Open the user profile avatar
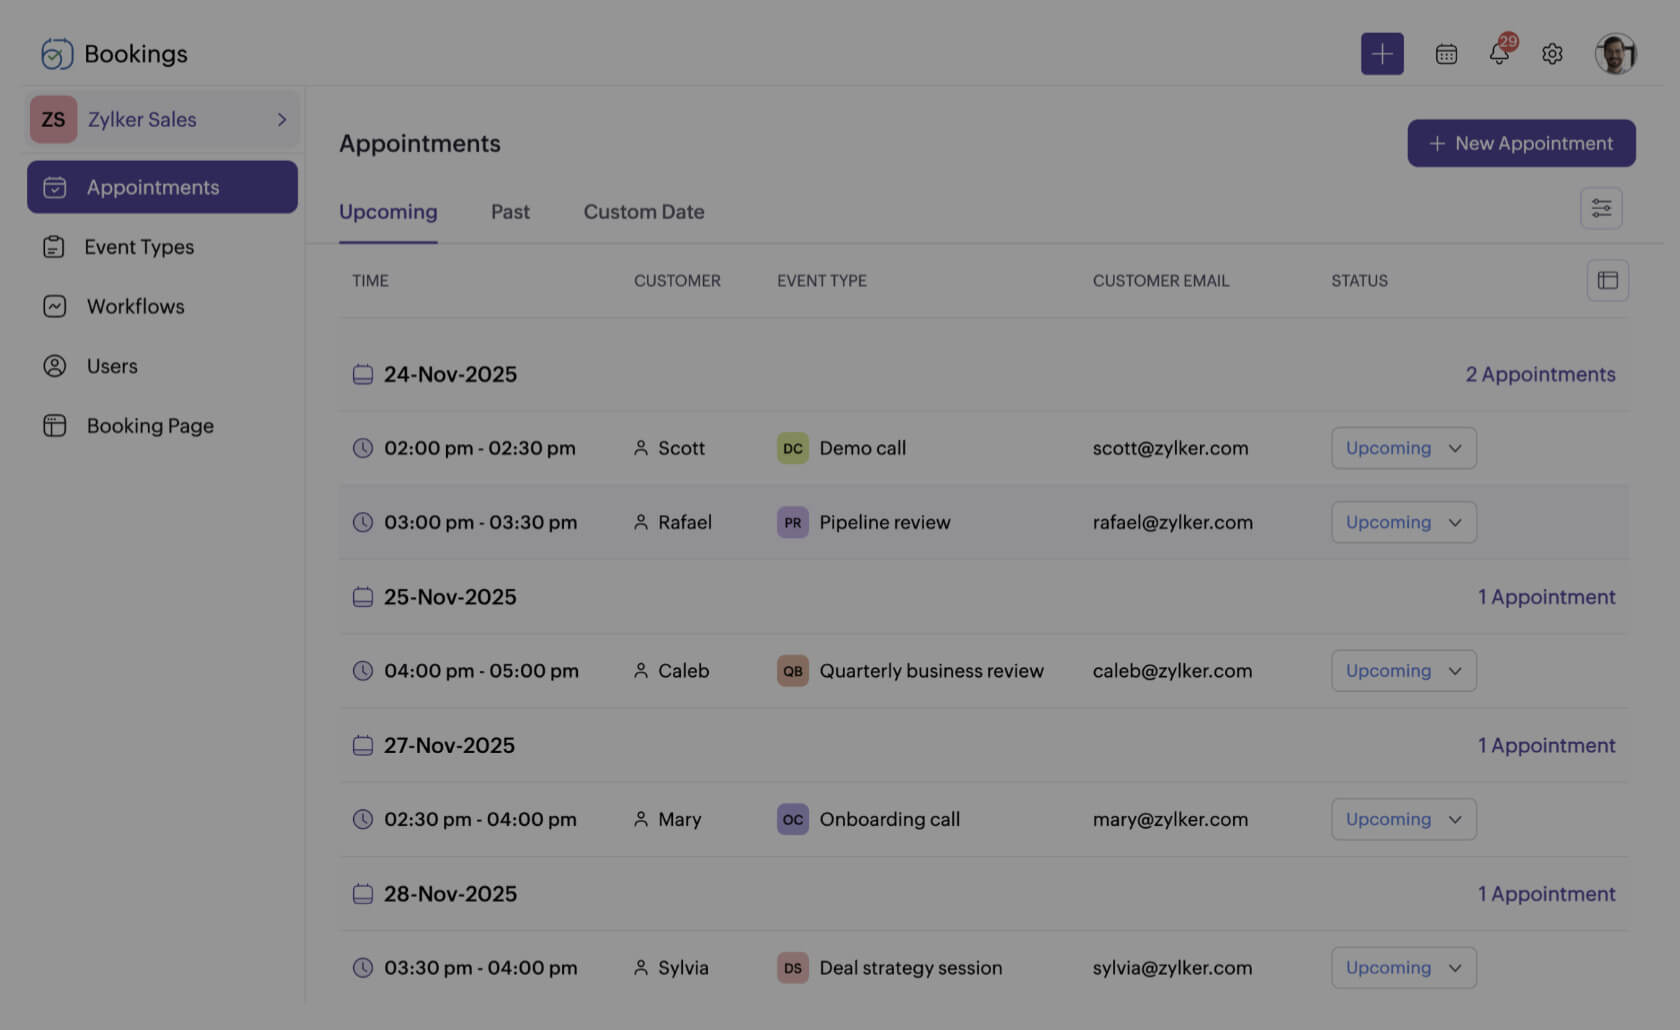The width and height of the screenshot is (1680, 1030). point(1615,54)
